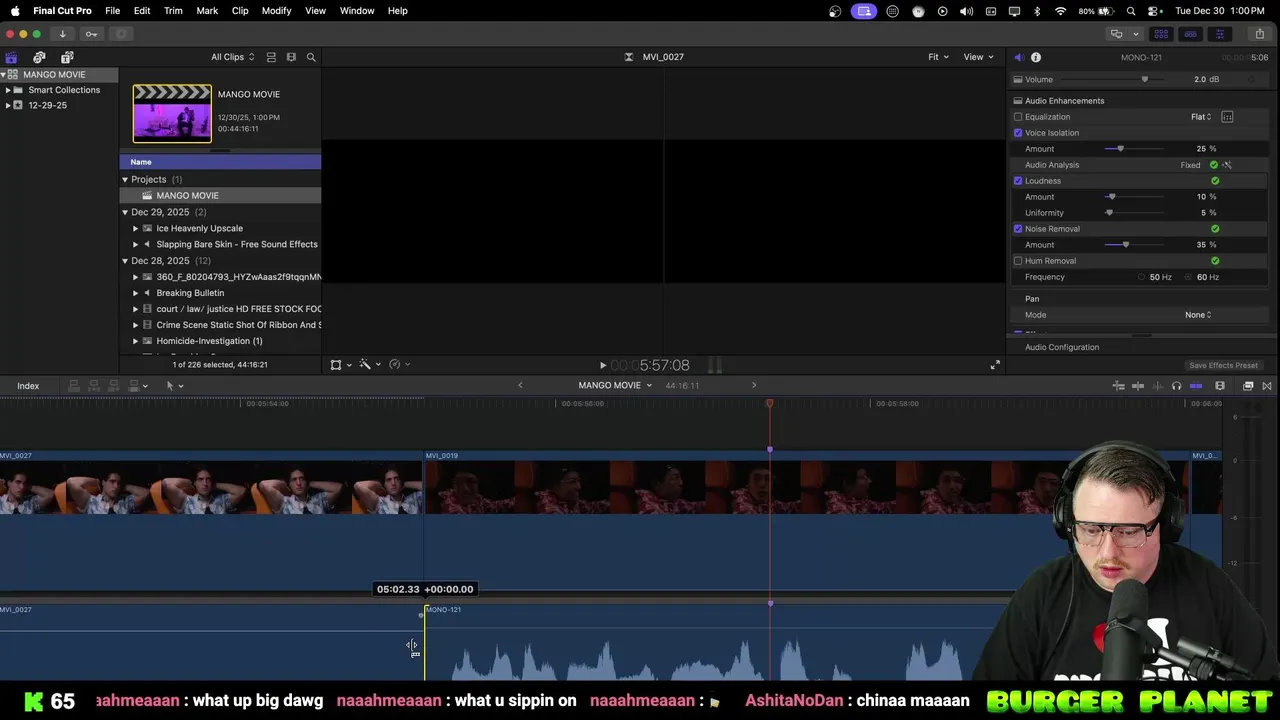The image size is (1280, 720).
Task: Collapse the Dec 29, 2025 group
Action: pos(125,212)
